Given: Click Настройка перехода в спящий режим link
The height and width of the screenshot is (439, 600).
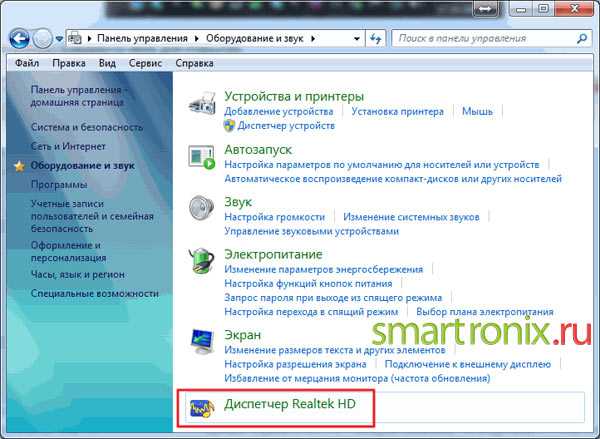Looking at the screenshot, I should pos(311,312).
